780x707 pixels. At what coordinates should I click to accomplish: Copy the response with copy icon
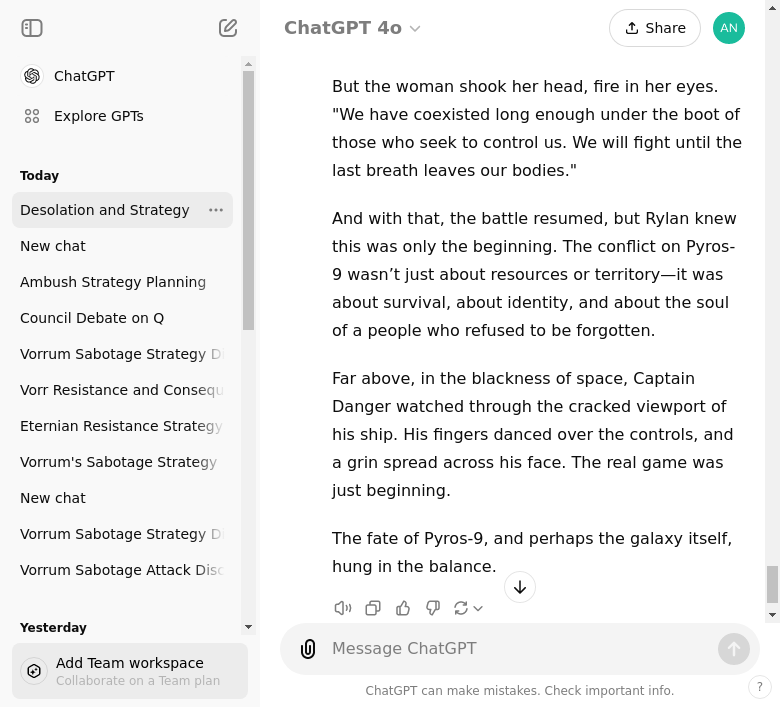[373, 608]
